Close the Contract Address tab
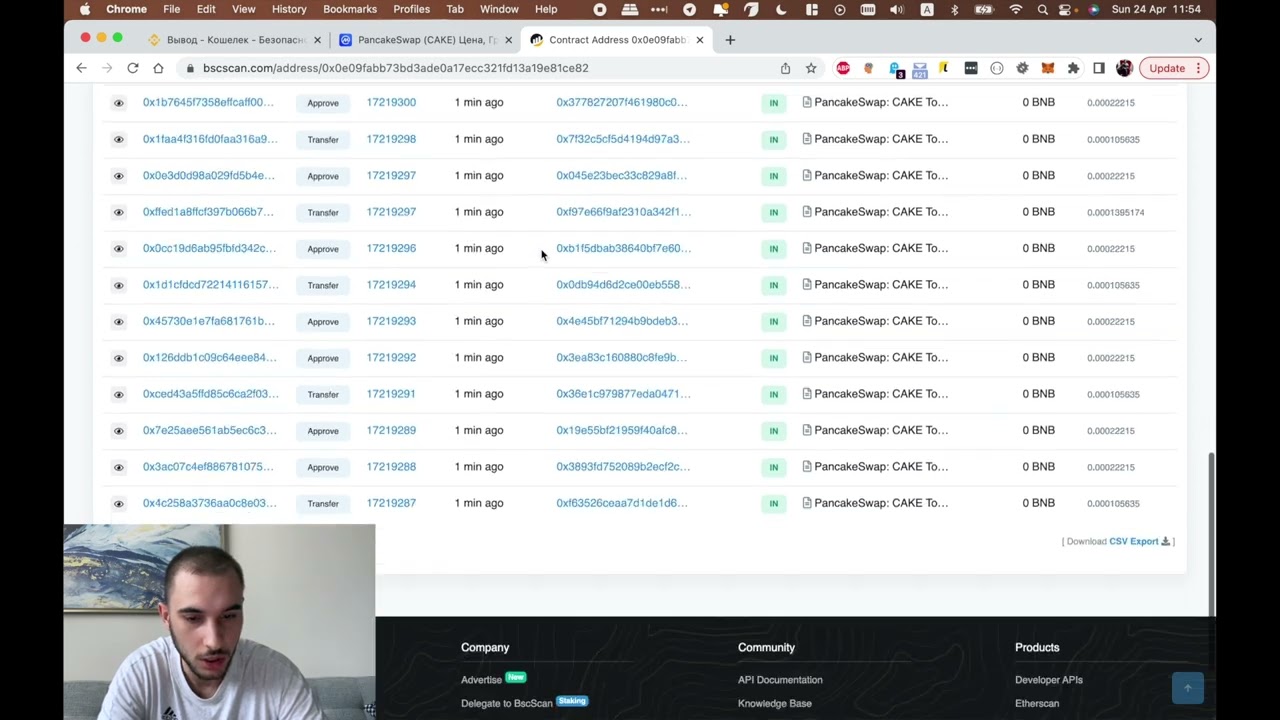 [x=700, y=40]
